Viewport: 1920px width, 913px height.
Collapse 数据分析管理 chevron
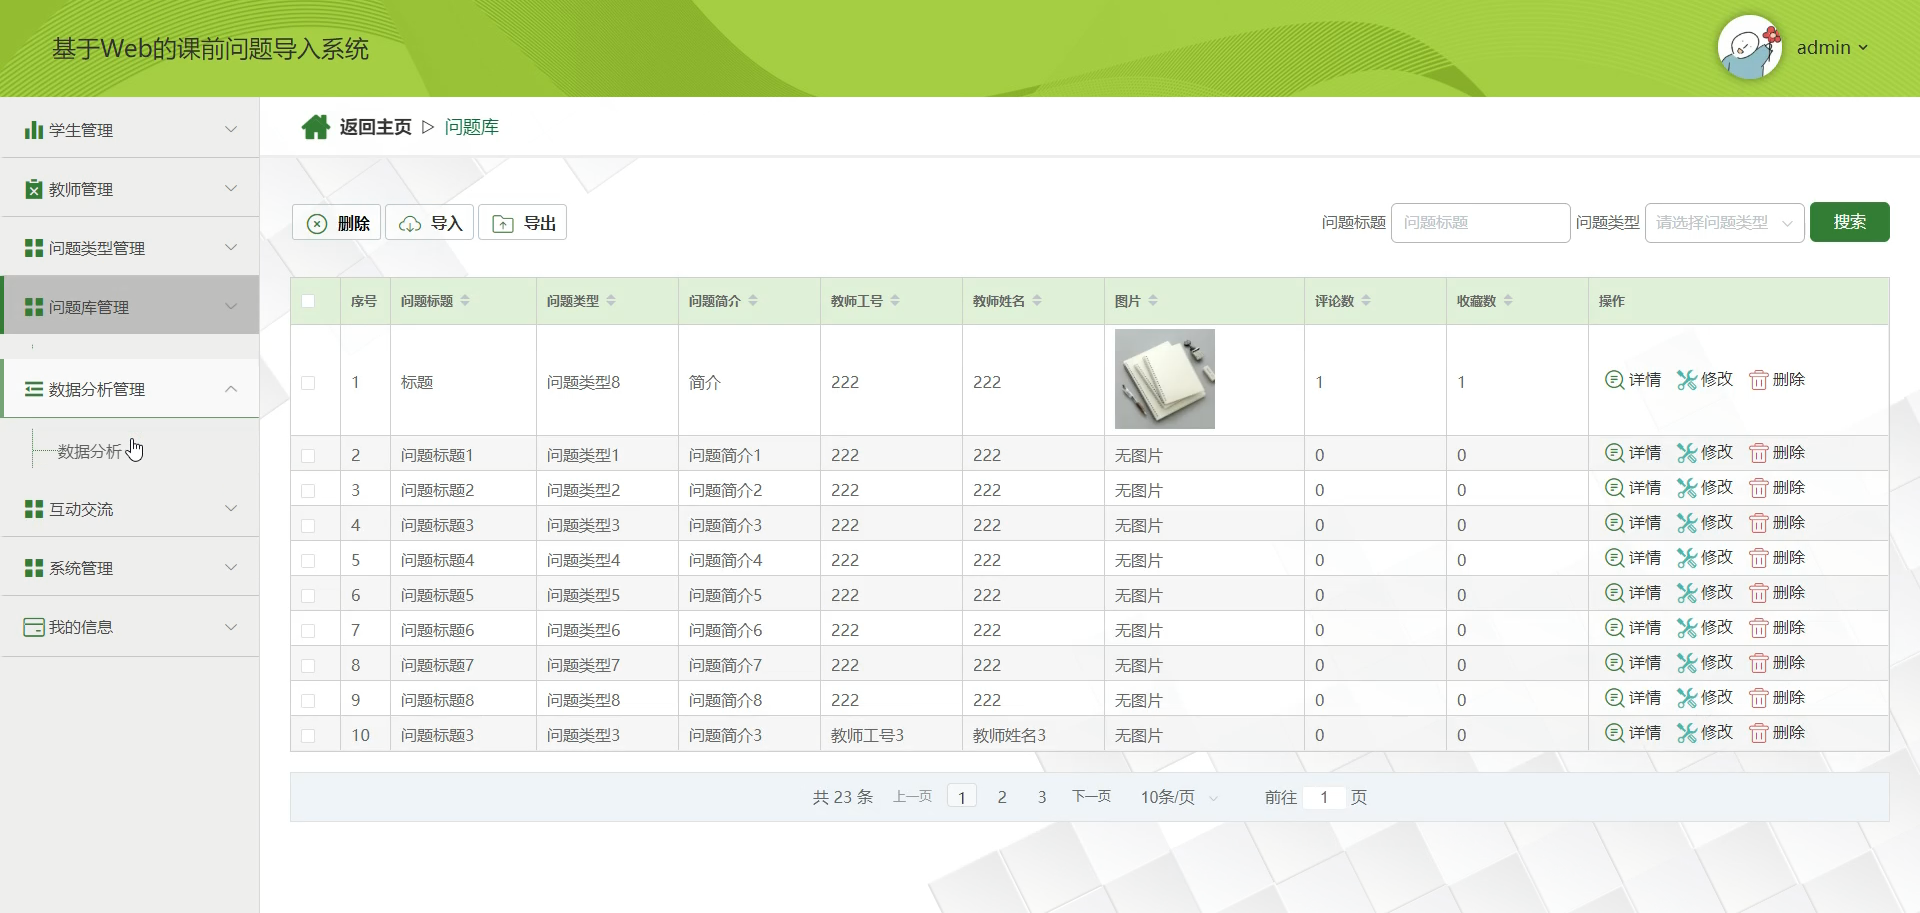coord(231,389)
